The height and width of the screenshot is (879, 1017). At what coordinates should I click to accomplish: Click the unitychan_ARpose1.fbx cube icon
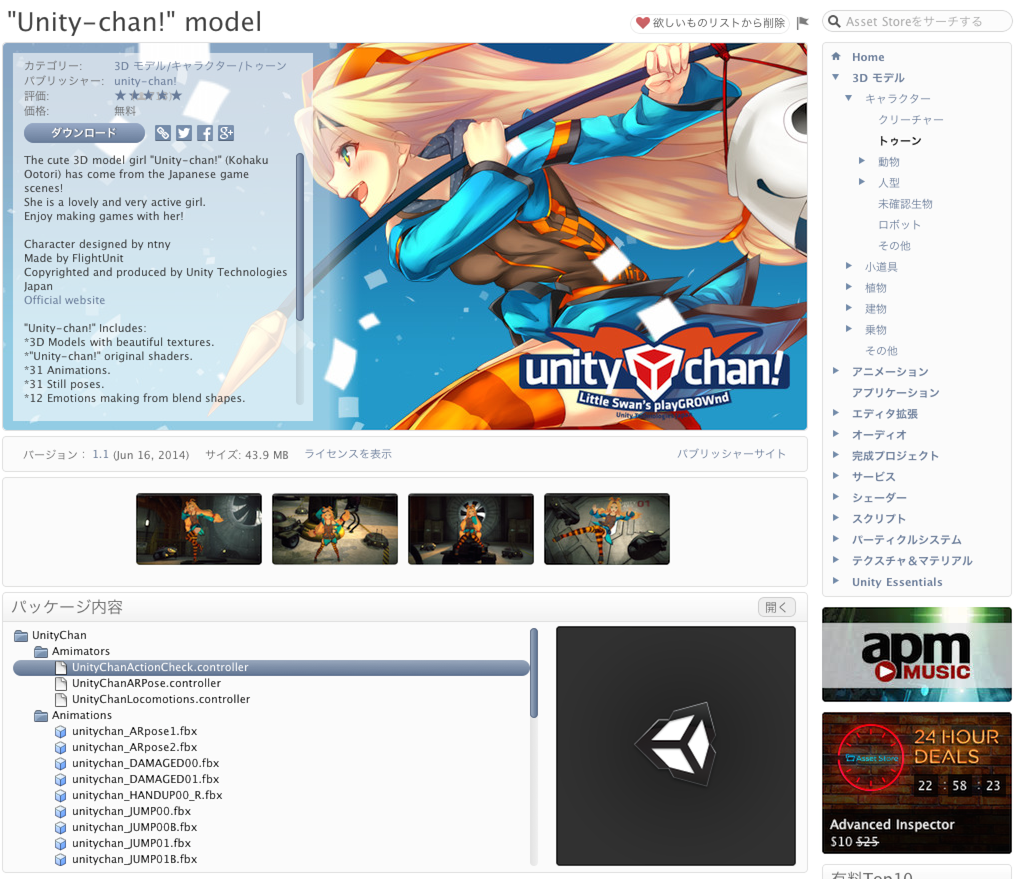click(60, 731)
